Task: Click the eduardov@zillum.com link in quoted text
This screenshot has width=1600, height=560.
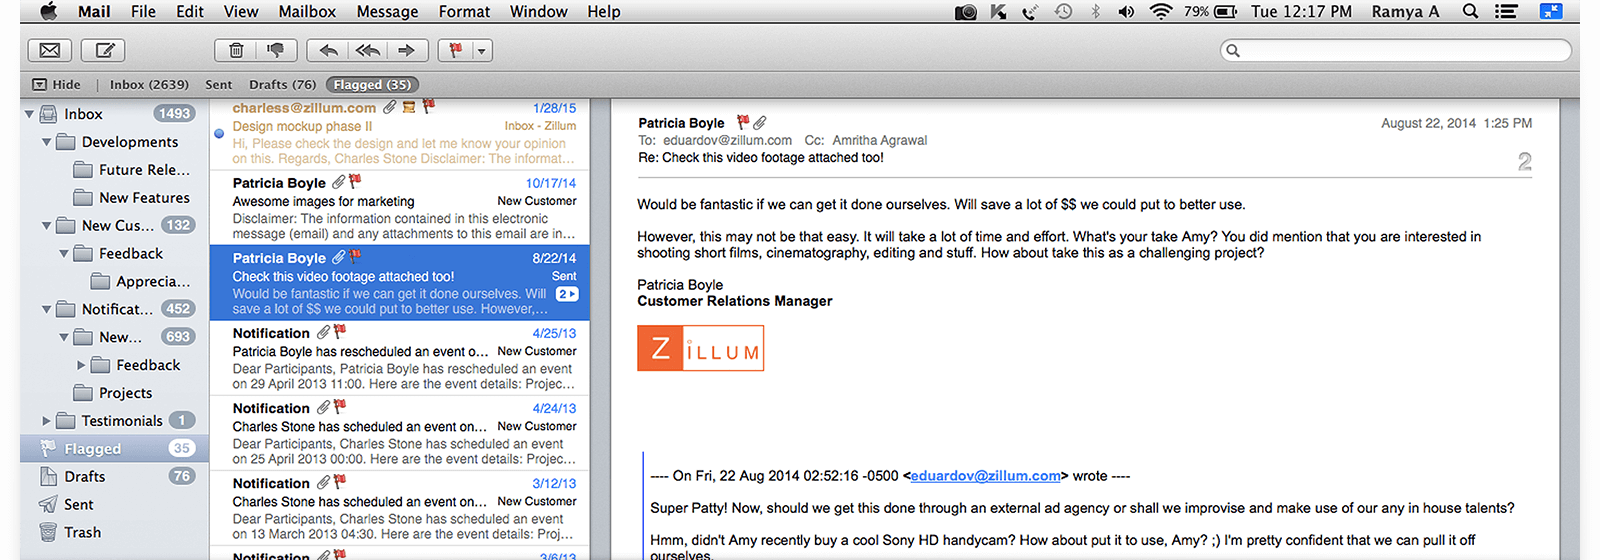Action: tap(985, 476)
